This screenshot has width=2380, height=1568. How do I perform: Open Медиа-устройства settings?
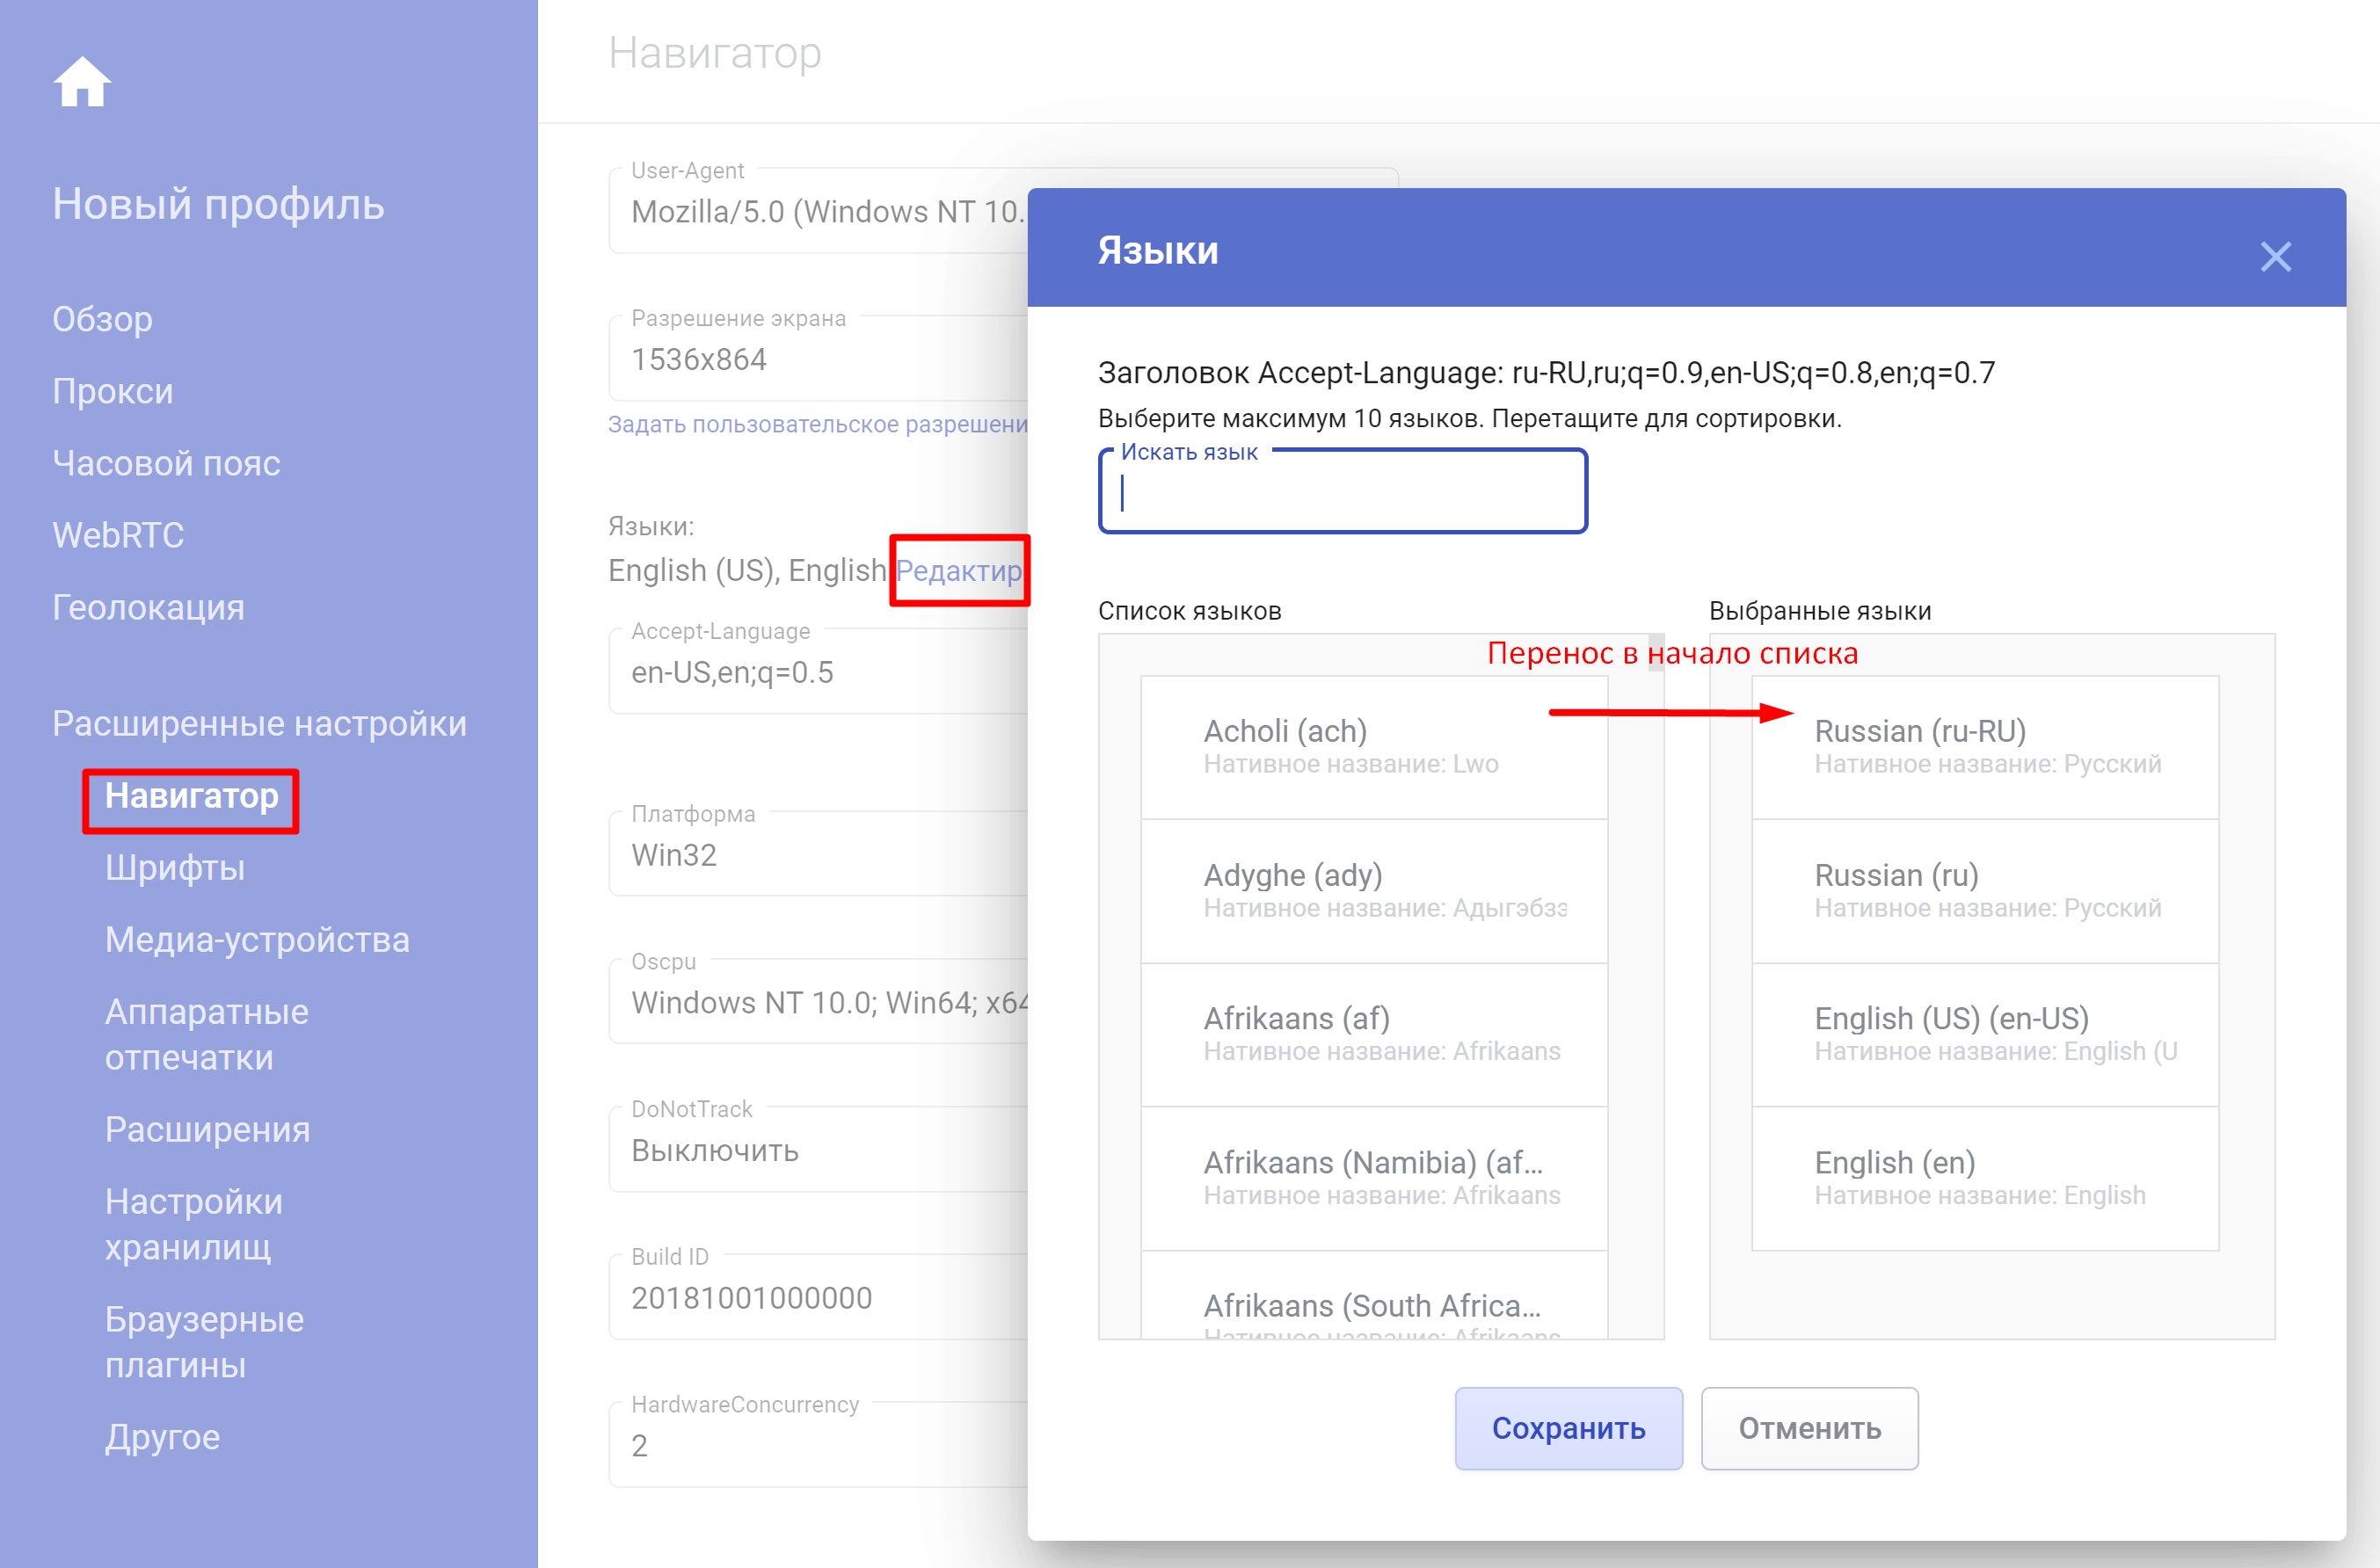pyautogui.click(x=257, y=940)
